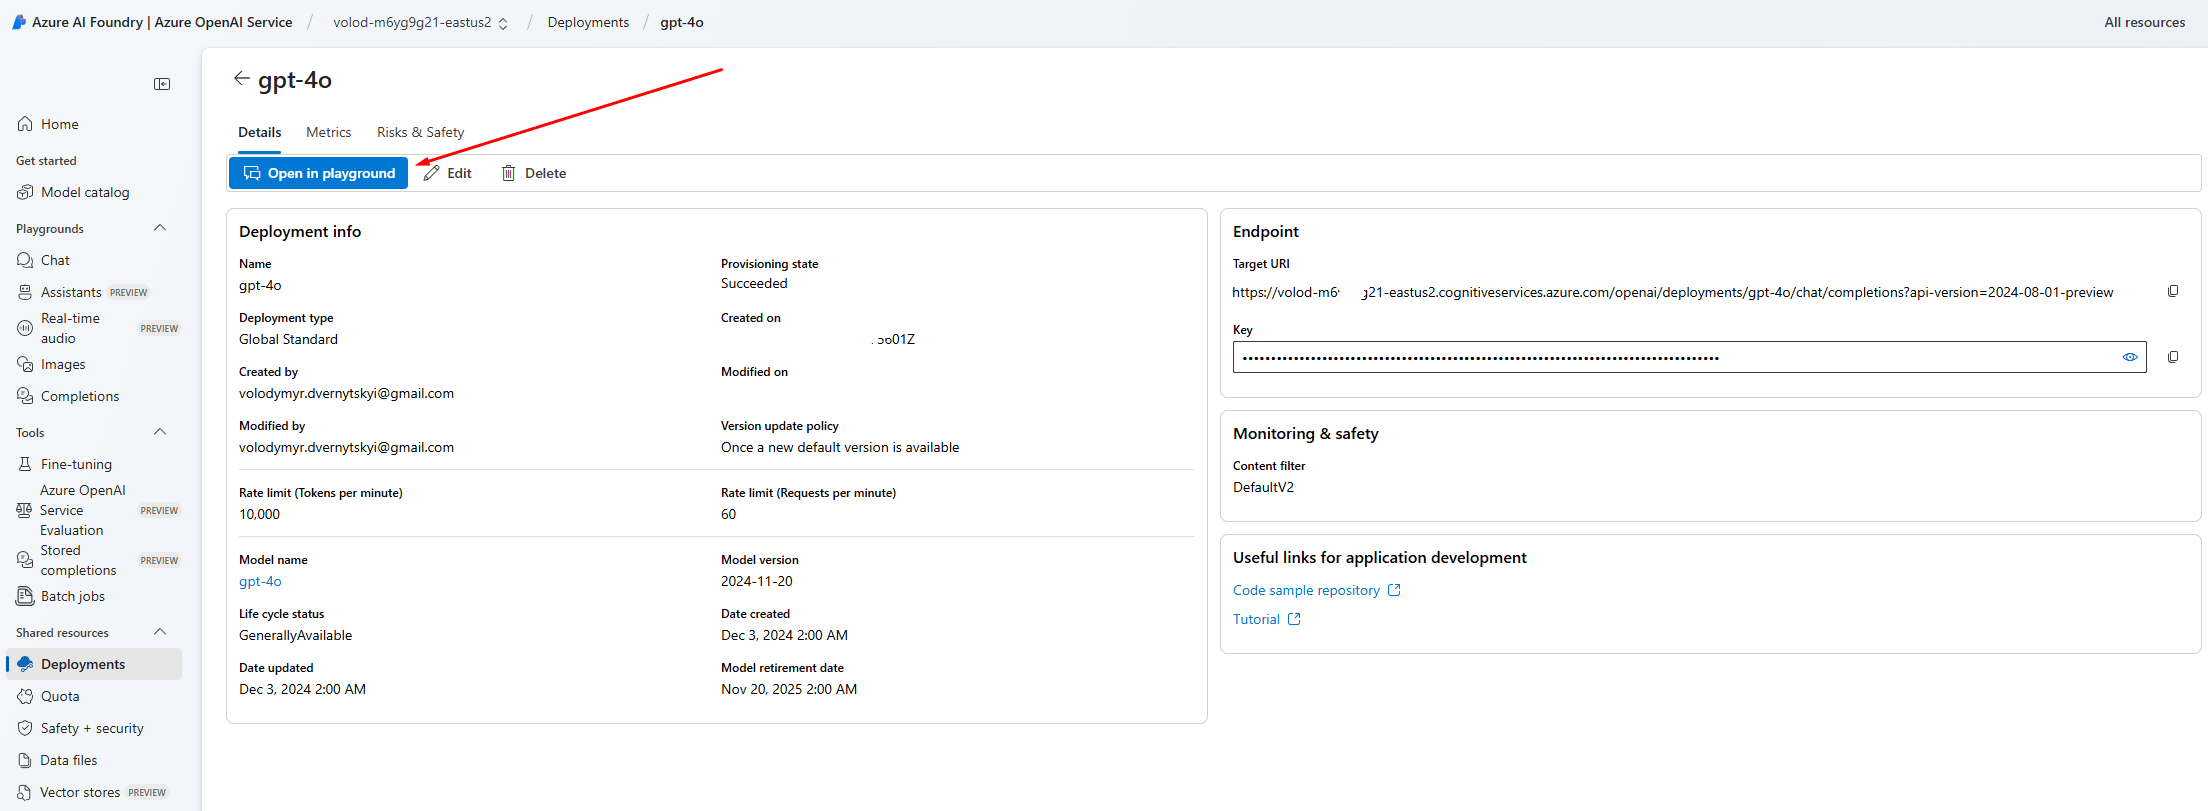Click the PREVIEW badge next to Assistants
This screenshot has height=811, width=2208.
pos(129,293)
